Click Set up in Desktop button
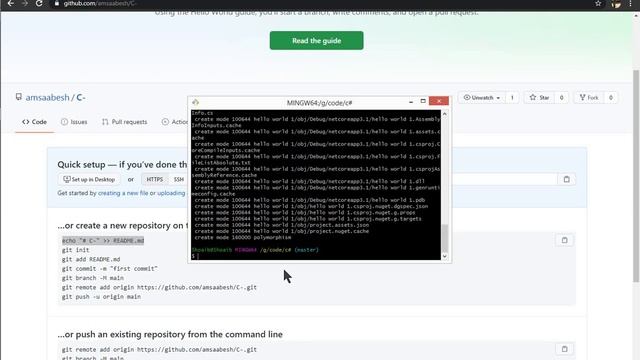640x360 pixels. [x=89, y=179]
